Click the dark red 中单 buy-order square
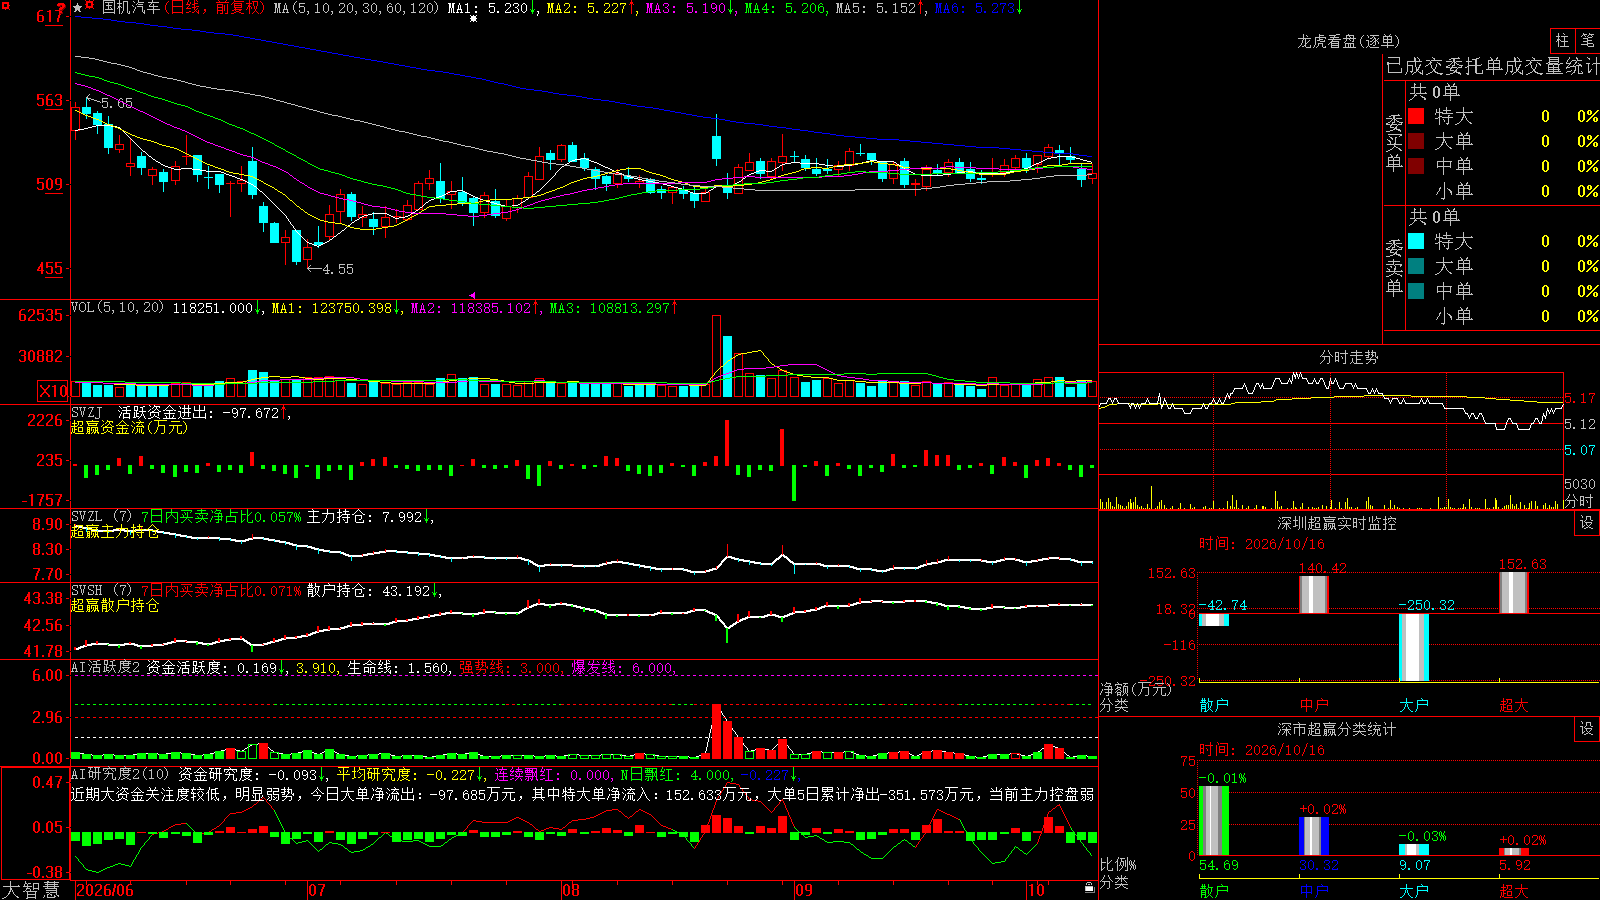The height and width of the screenshot is (900, 1600). click(1416, 166)
